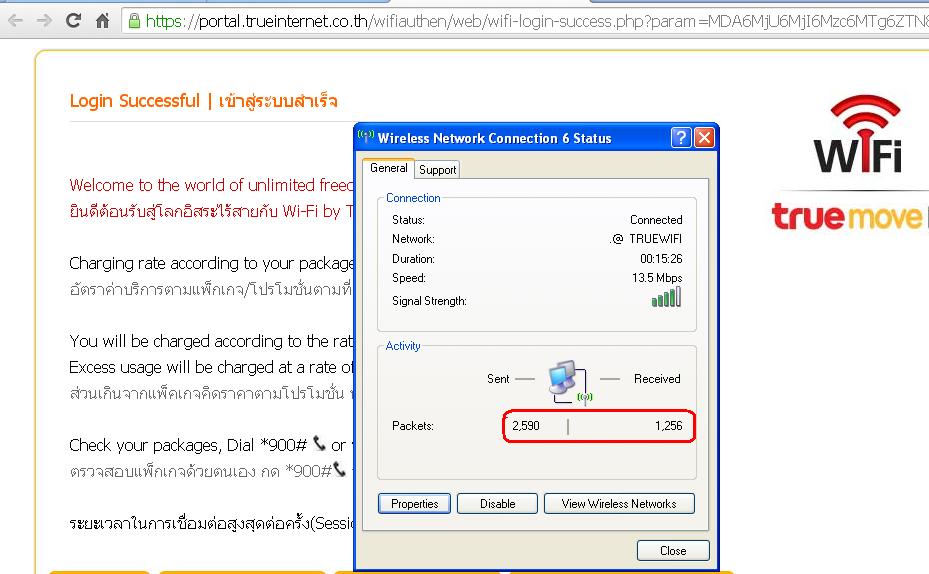Select the browser address bar URL

(527, 21)
